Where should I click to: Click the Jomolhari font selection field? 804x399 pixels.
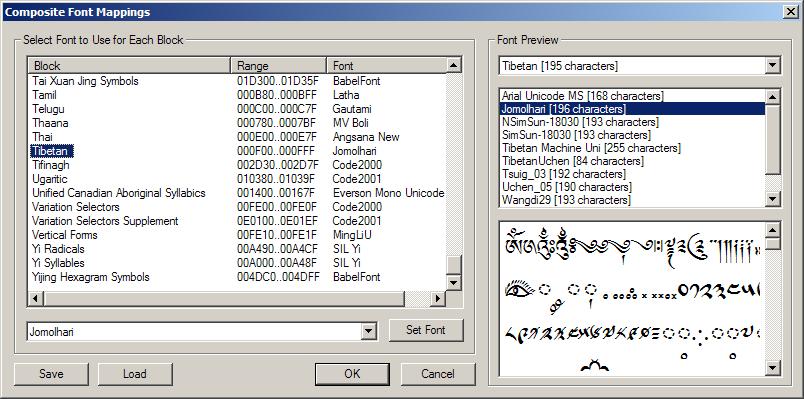(195, 332)
